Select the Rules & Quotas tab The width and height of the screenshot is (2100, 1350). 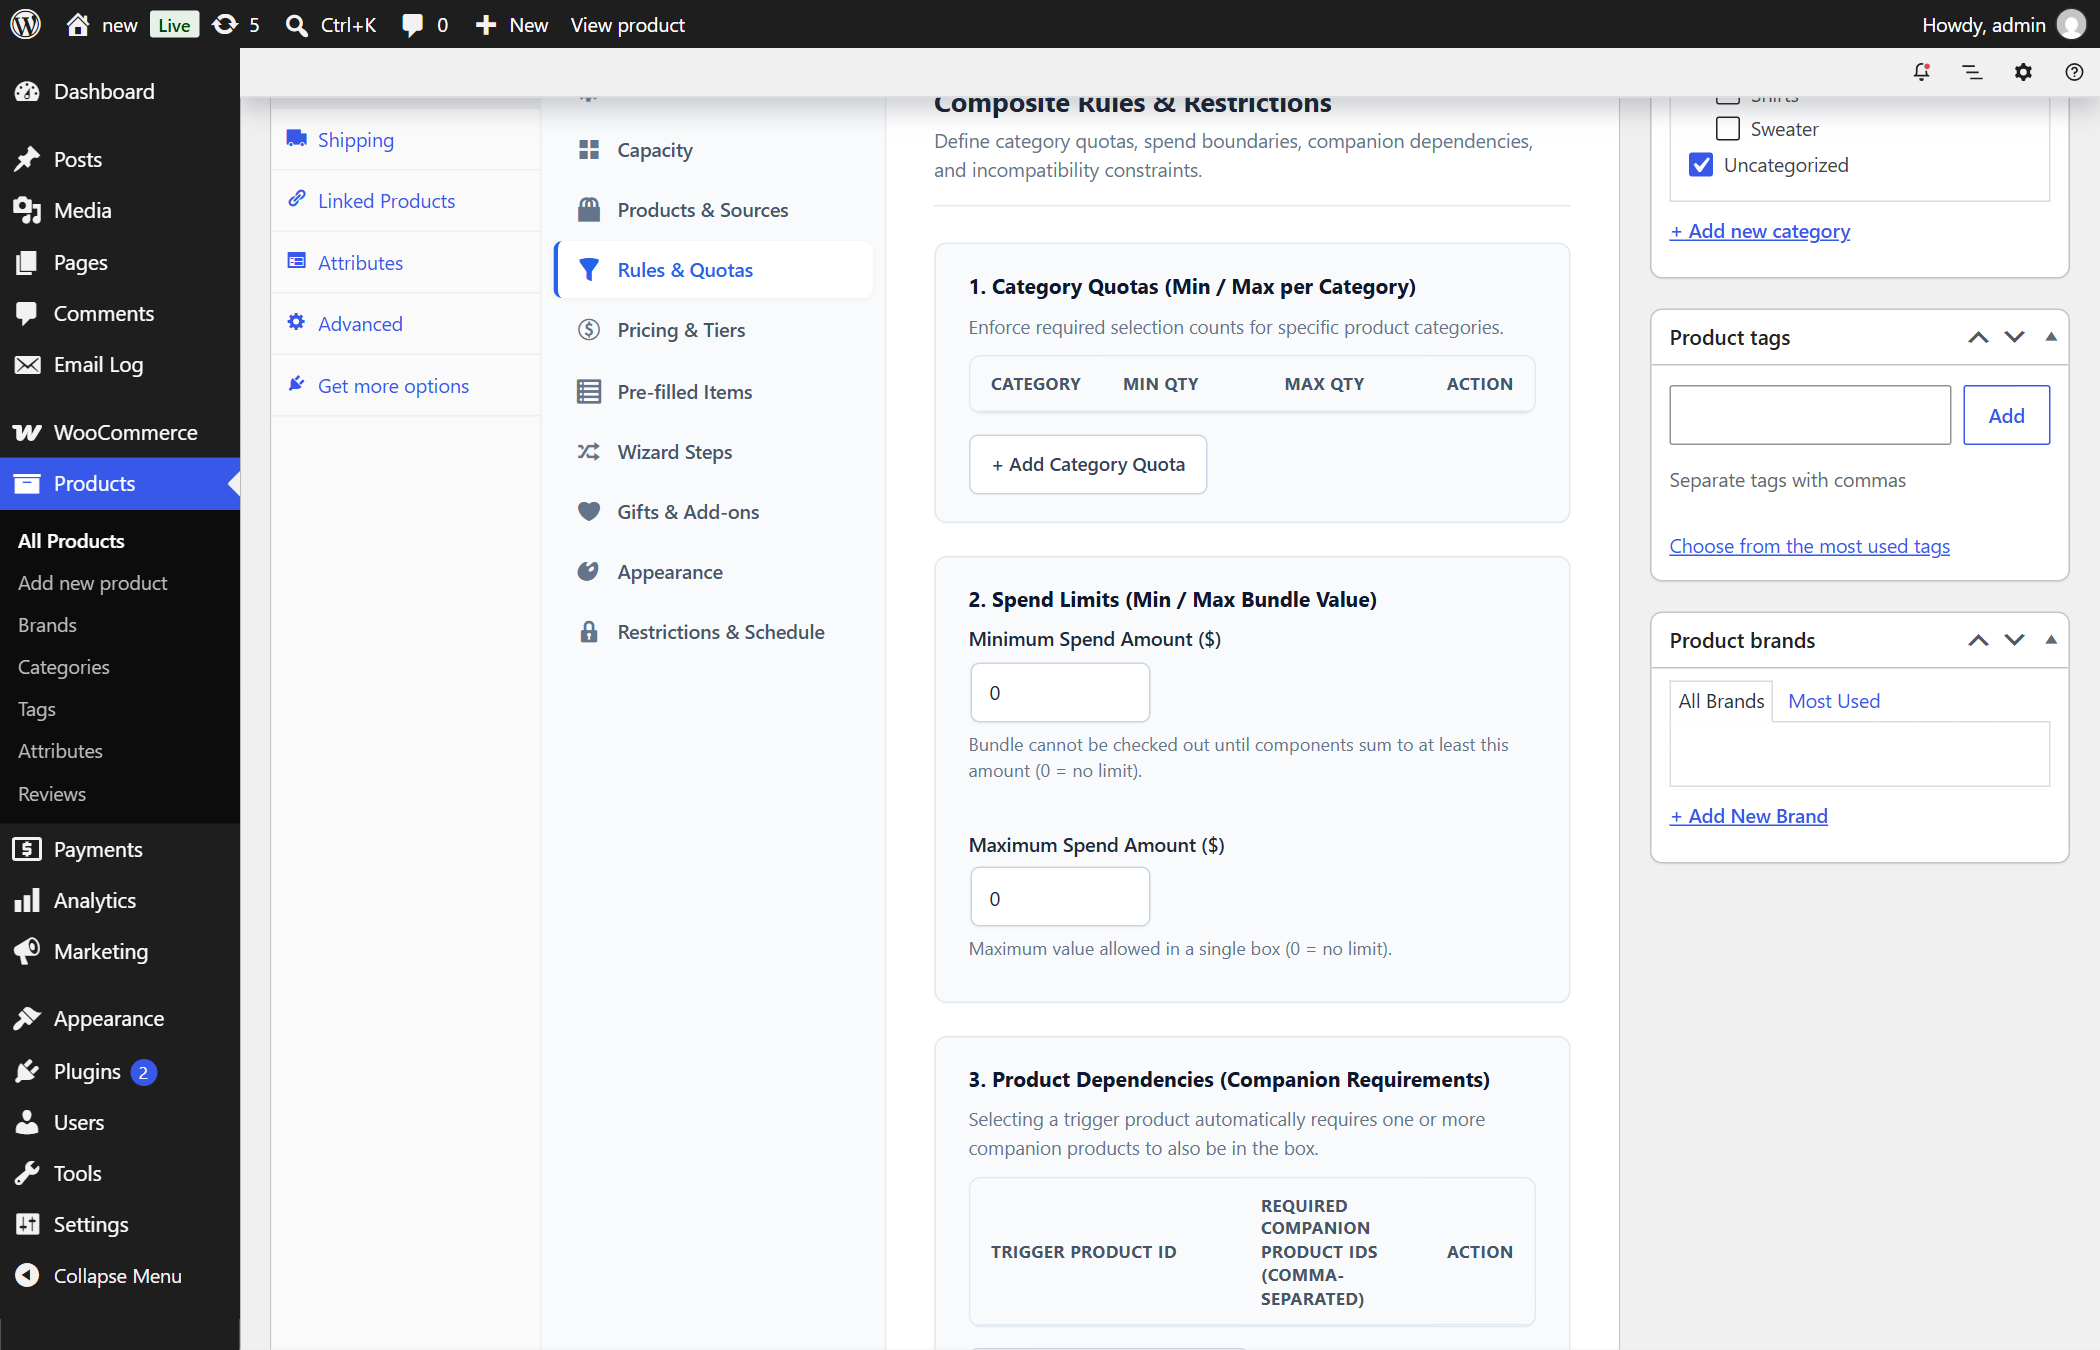714,270
